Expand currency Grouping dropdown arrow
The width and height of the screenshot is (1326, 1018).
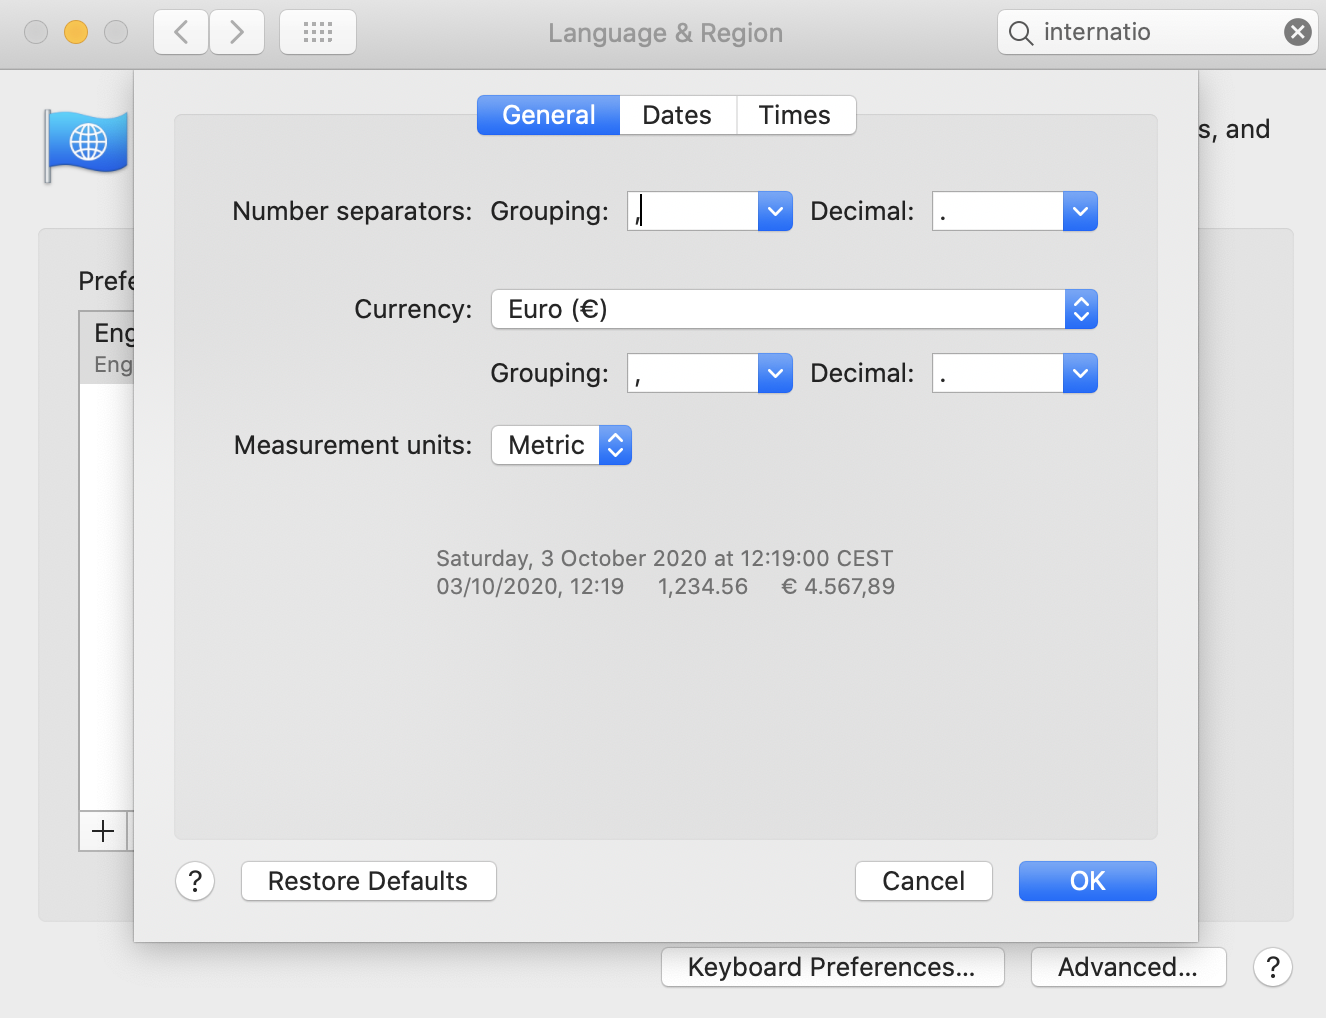click(775, 373)
